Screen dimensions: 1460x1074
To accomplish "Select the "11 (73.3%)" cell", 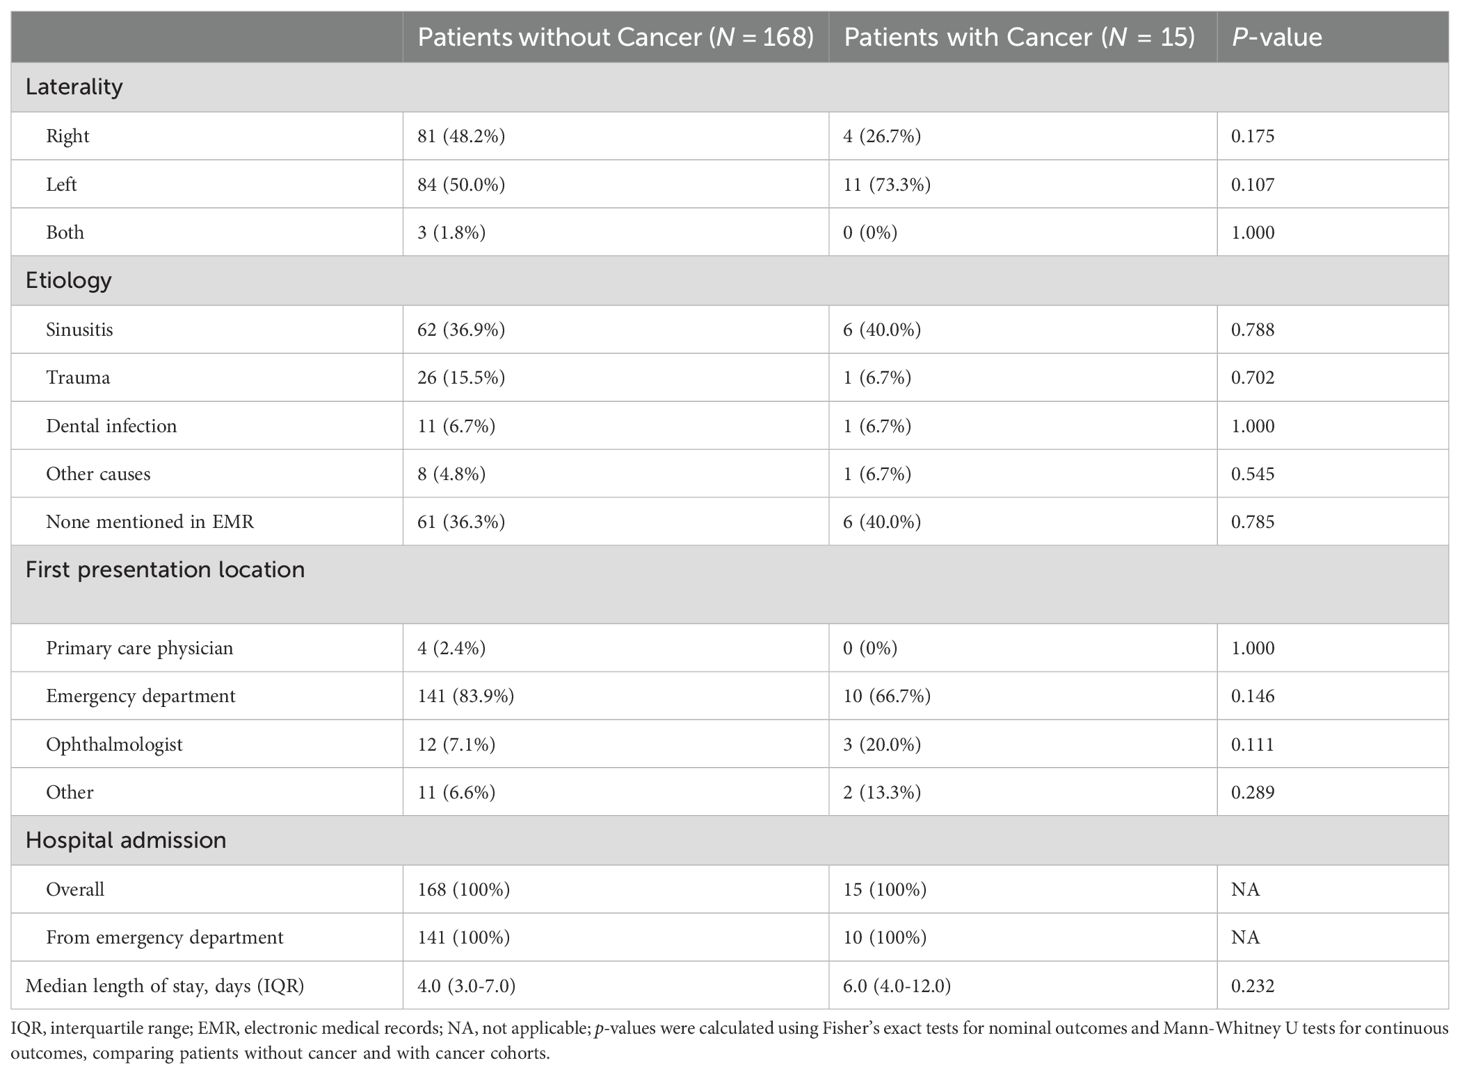I will coord(887,184).
